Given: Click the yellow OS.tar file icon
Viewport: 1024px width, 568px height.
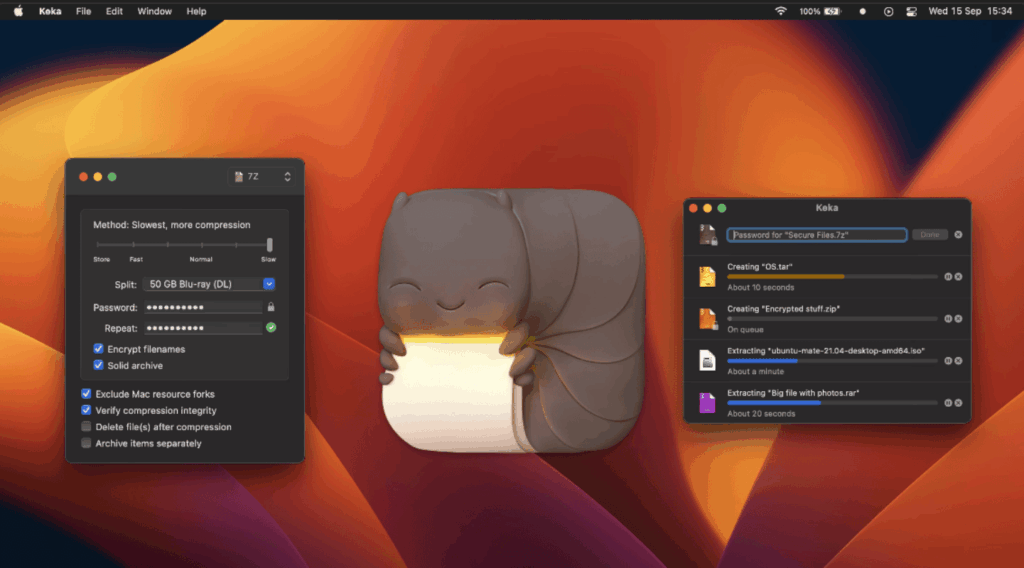Looking at the screenshot, I should tap(707, 277).
